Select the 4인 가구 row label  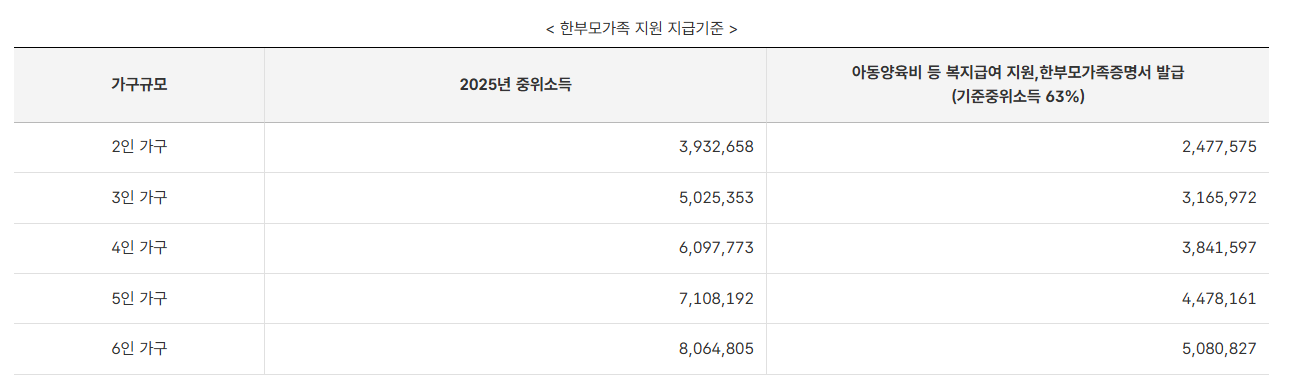click(x=139, y=248)
